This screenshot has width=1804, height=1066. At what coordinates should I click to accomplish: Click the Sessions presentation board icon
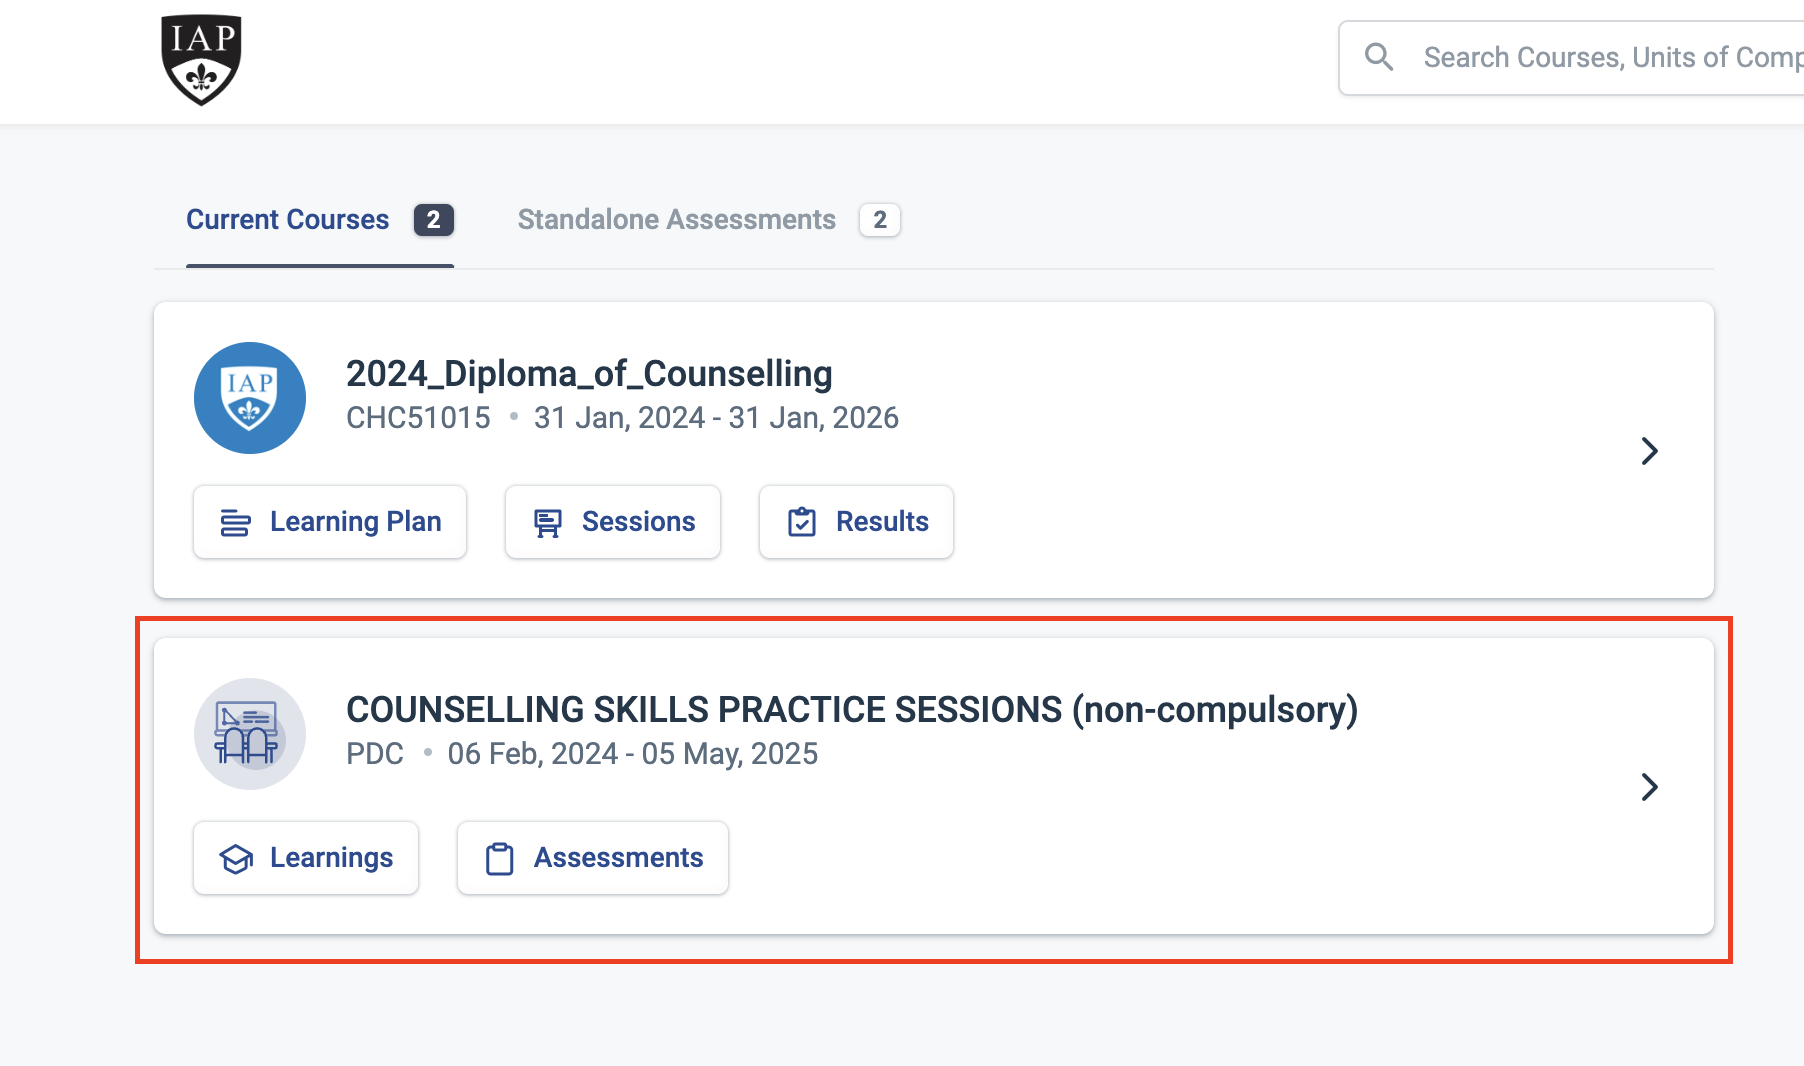click(x=547, y=522)
